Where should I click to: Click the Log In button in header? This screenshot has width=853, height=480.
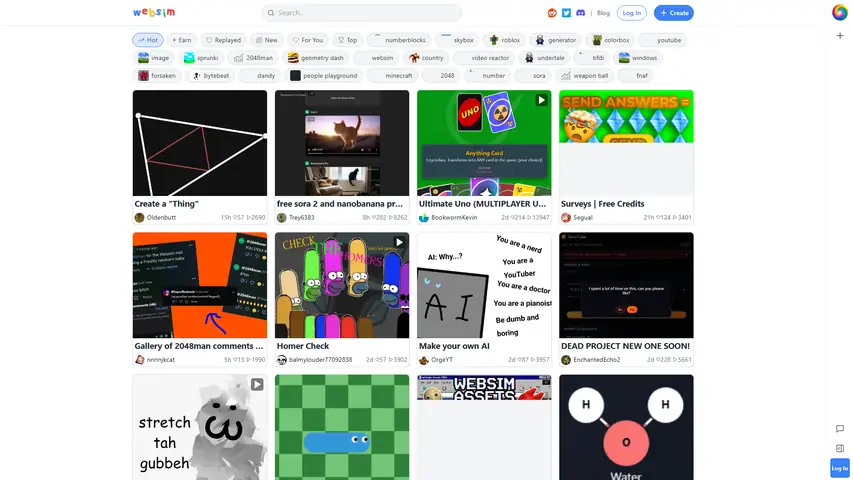coord(632,13)
